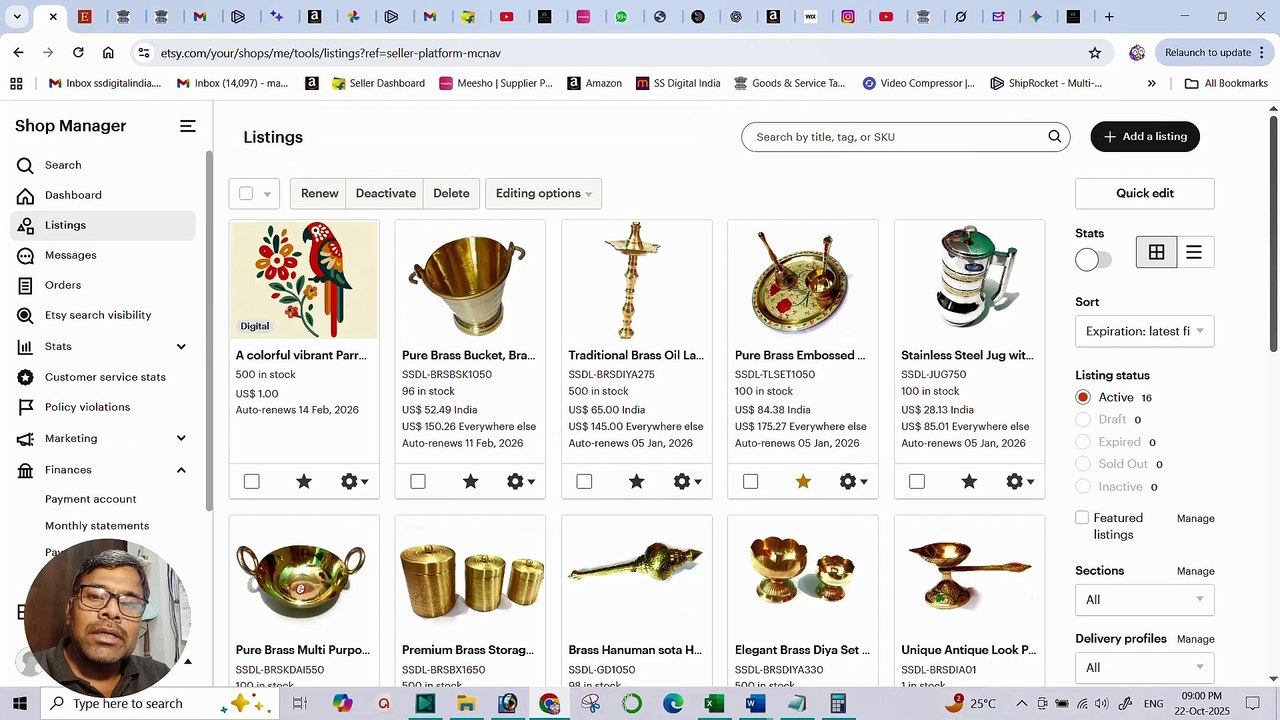Tick the select-all listings checkbox
Image resolution: width=1280 pixels, height=720 pixels.
coord(246,193)
